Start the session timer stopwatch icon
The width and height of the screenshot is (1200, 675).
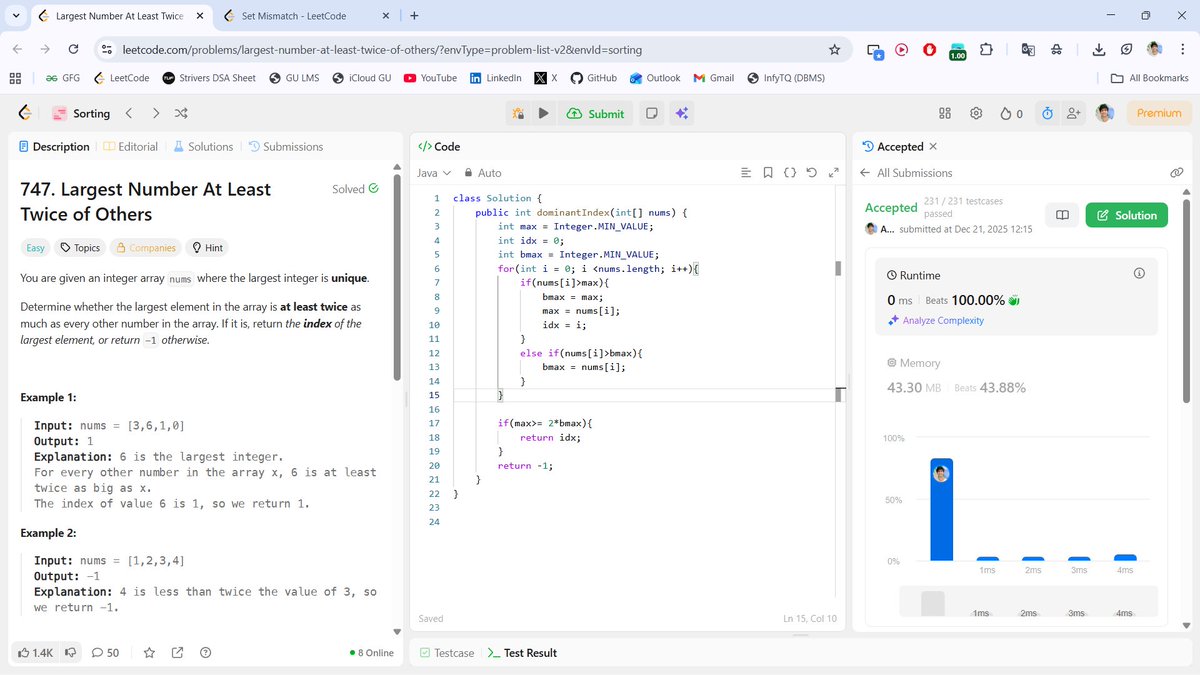(x=1046, y=113)
